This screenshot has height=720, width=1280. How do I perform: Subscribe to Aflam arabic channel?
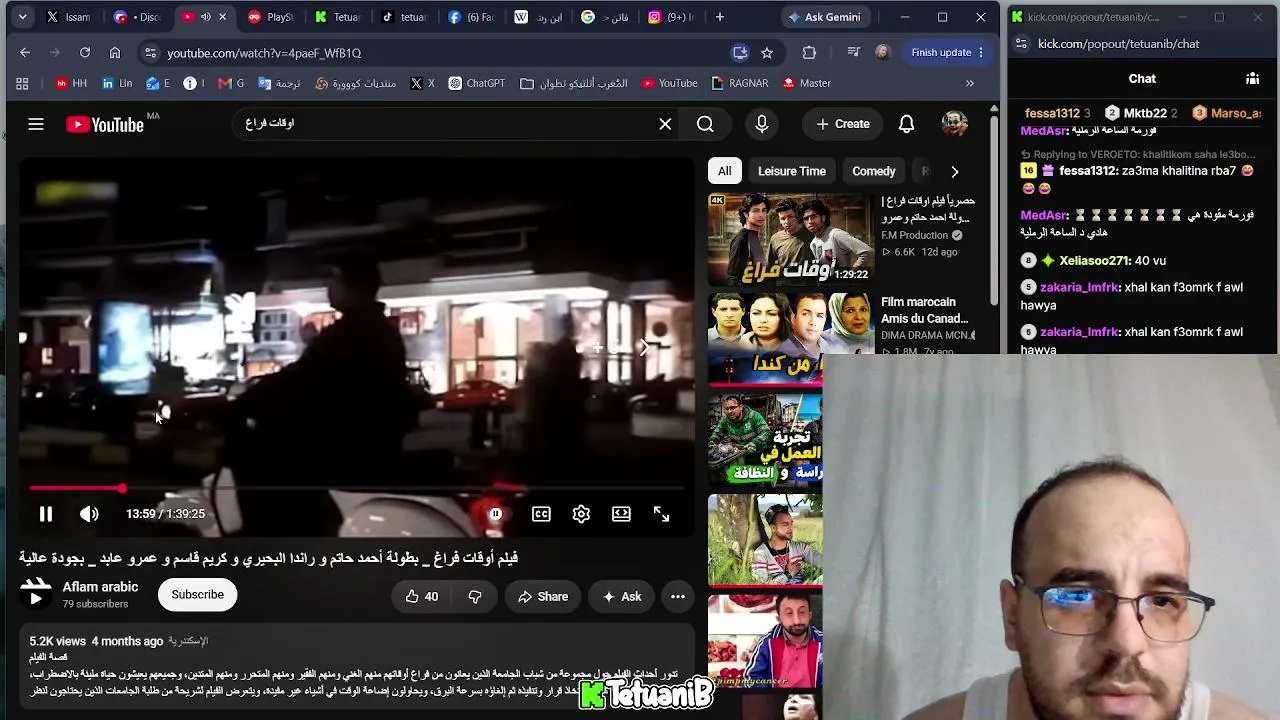click(197, 595)
